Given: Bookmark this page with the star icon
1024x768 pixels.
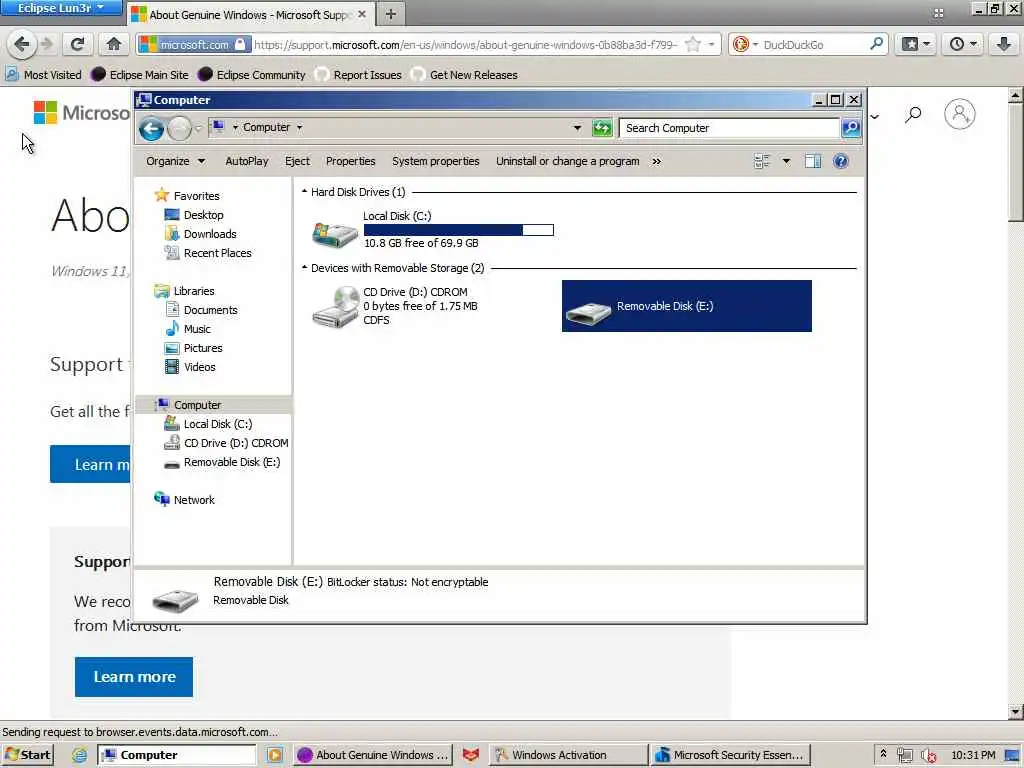Looking at the screenshot, I should 694,44.
